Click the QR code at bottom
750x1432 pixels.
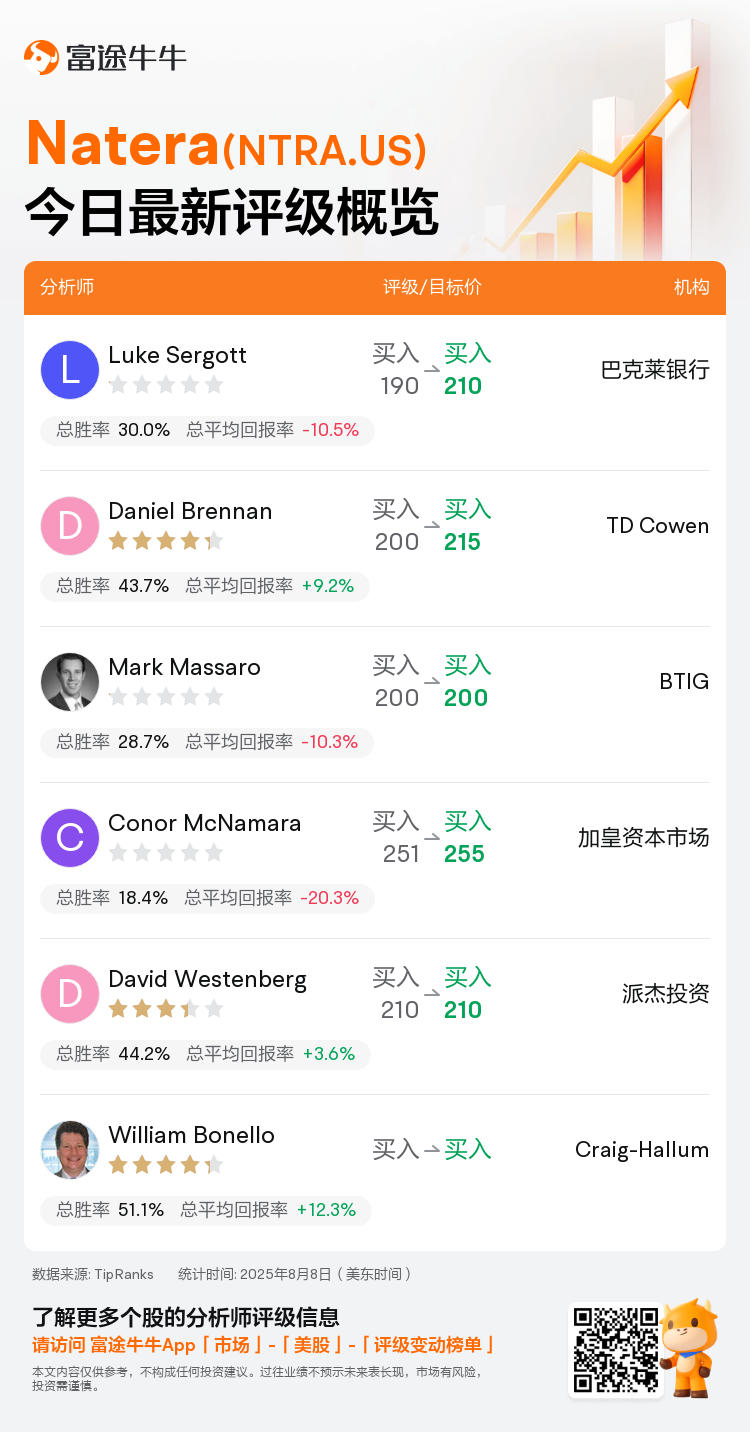pyautogui.click(x=615, y=1350)
